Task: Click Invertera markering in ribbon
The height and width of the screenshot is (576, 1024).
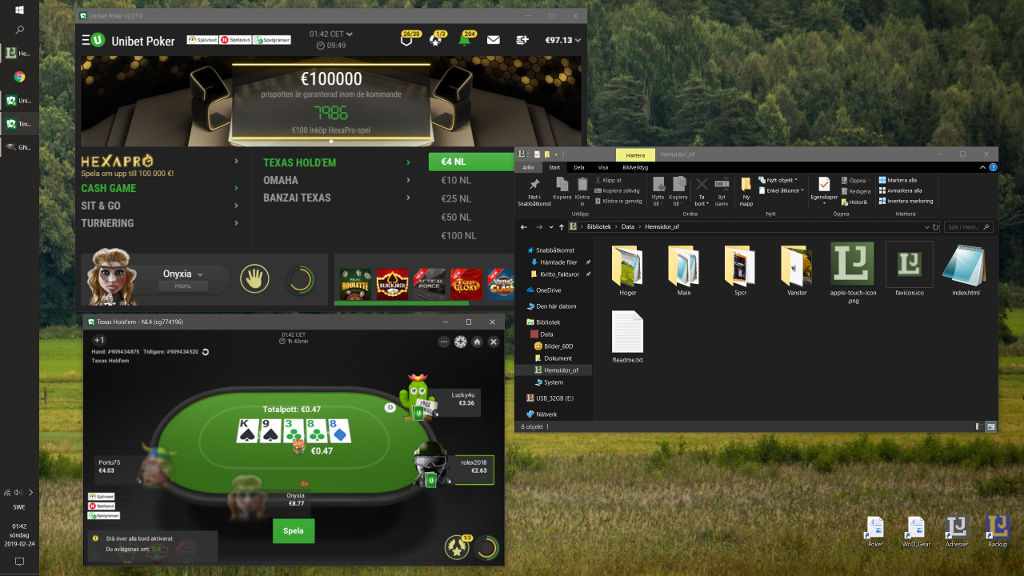Action: [x=906, y=201]
